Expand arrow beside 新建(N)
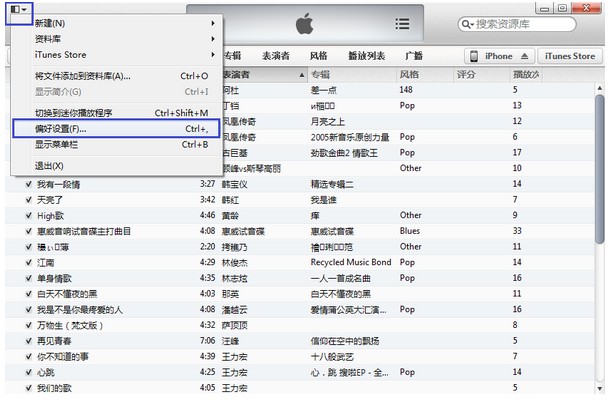The height and width of the screenshot is (400, 610). pos(213,23)
